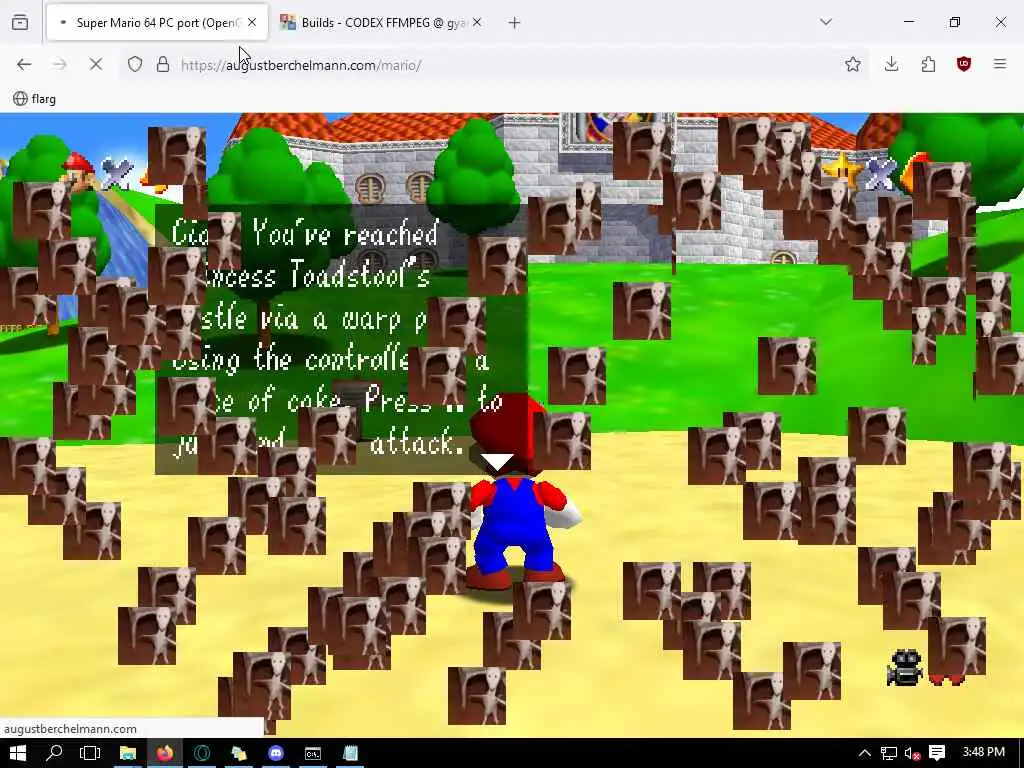Screen dimensions: 1024x768
Task: Open the Windows notification center
Action: (937, 753)
